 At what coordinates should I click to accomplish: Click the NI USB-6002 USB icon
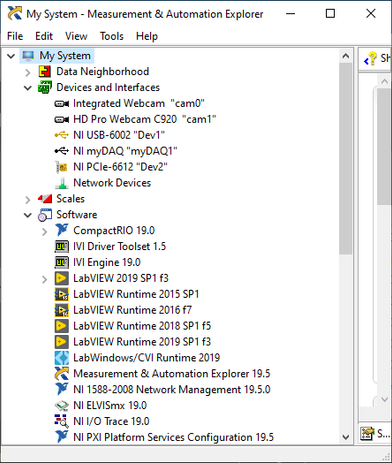pyautogui.click(x=62, y=135)
